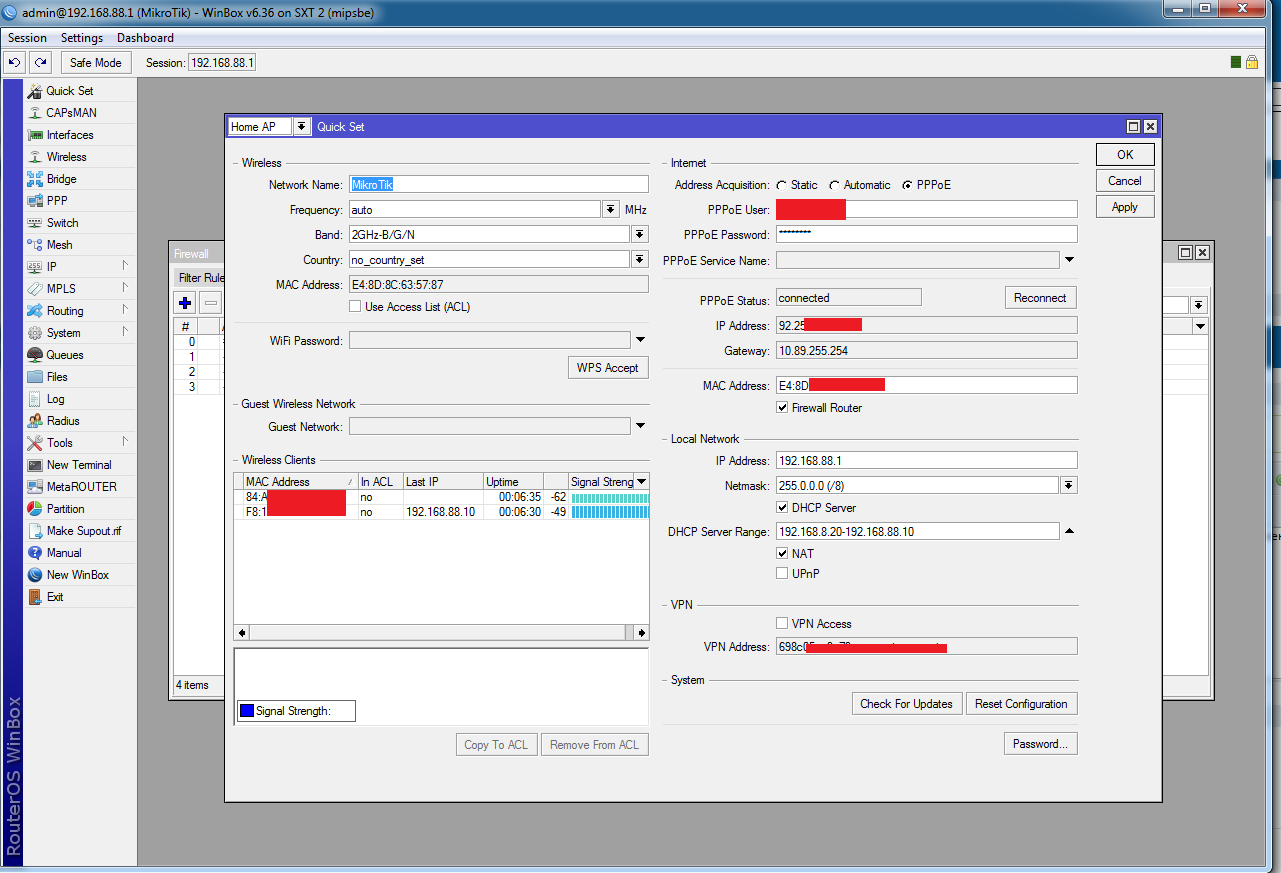The image size is (1281, 873).
Task: Open the Home AP mode dropdown
Action: coord(301,127)
